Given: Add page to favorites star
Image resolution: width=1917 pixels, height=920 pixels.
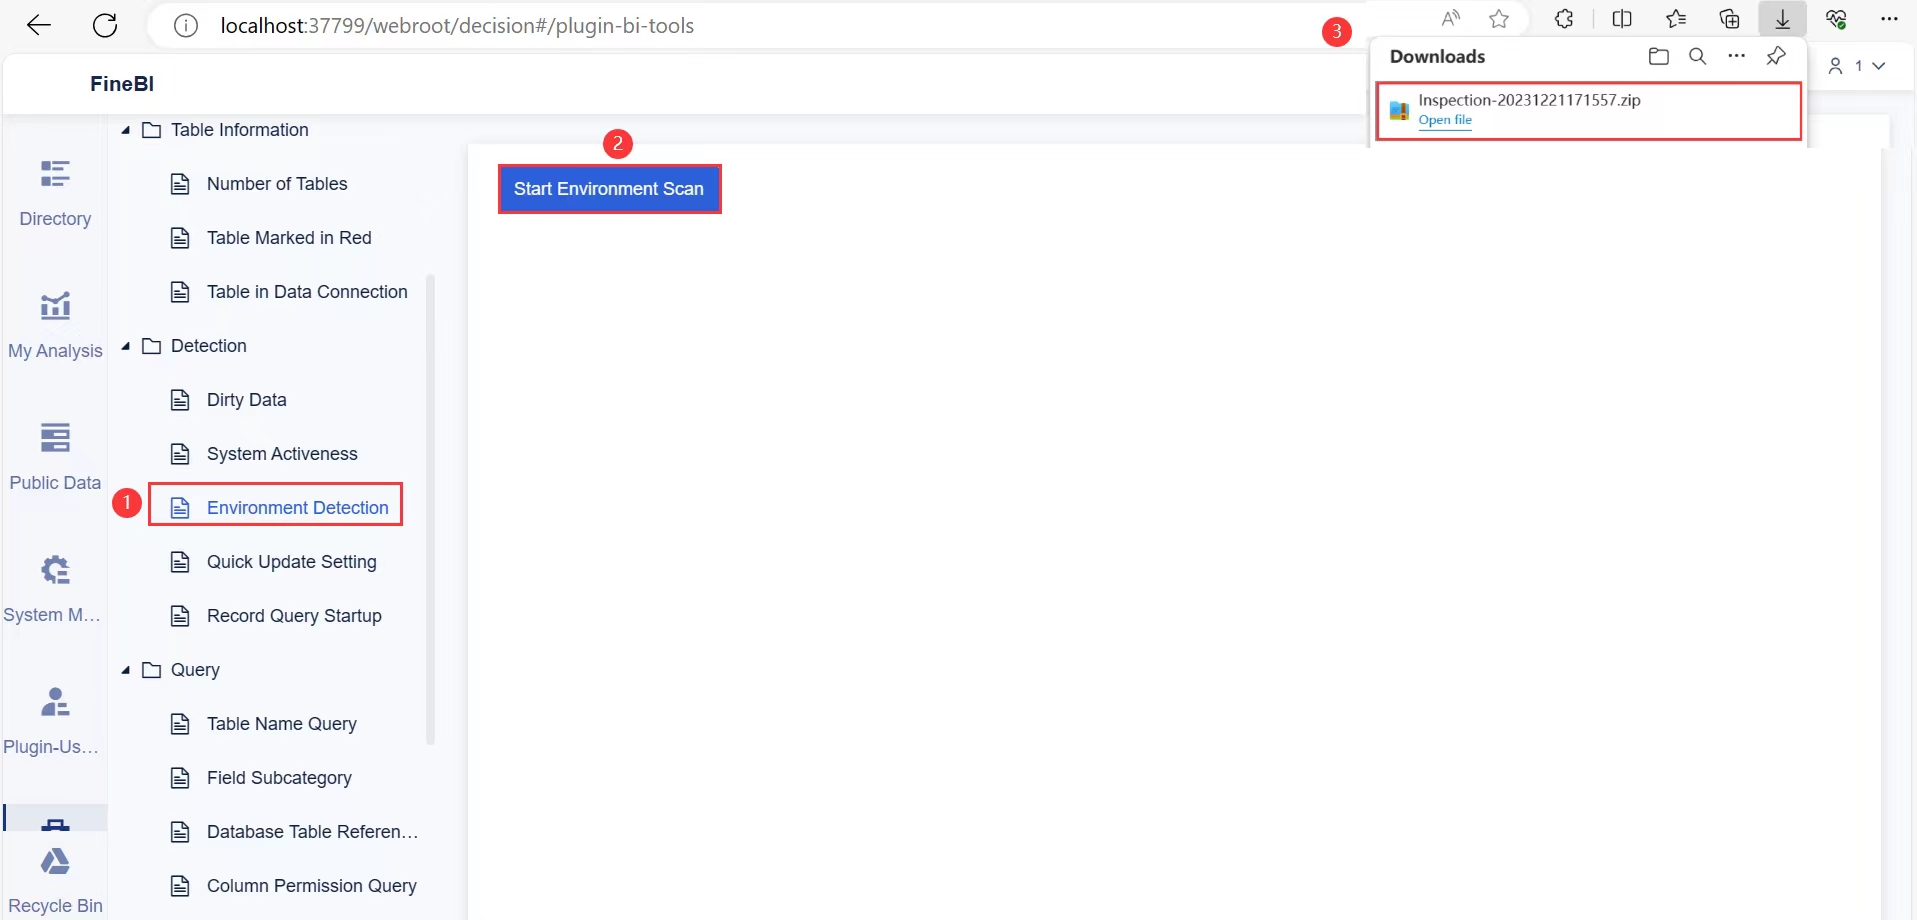Looking at the screenshot, I should pyautogui.click(x=1499, y=19).
